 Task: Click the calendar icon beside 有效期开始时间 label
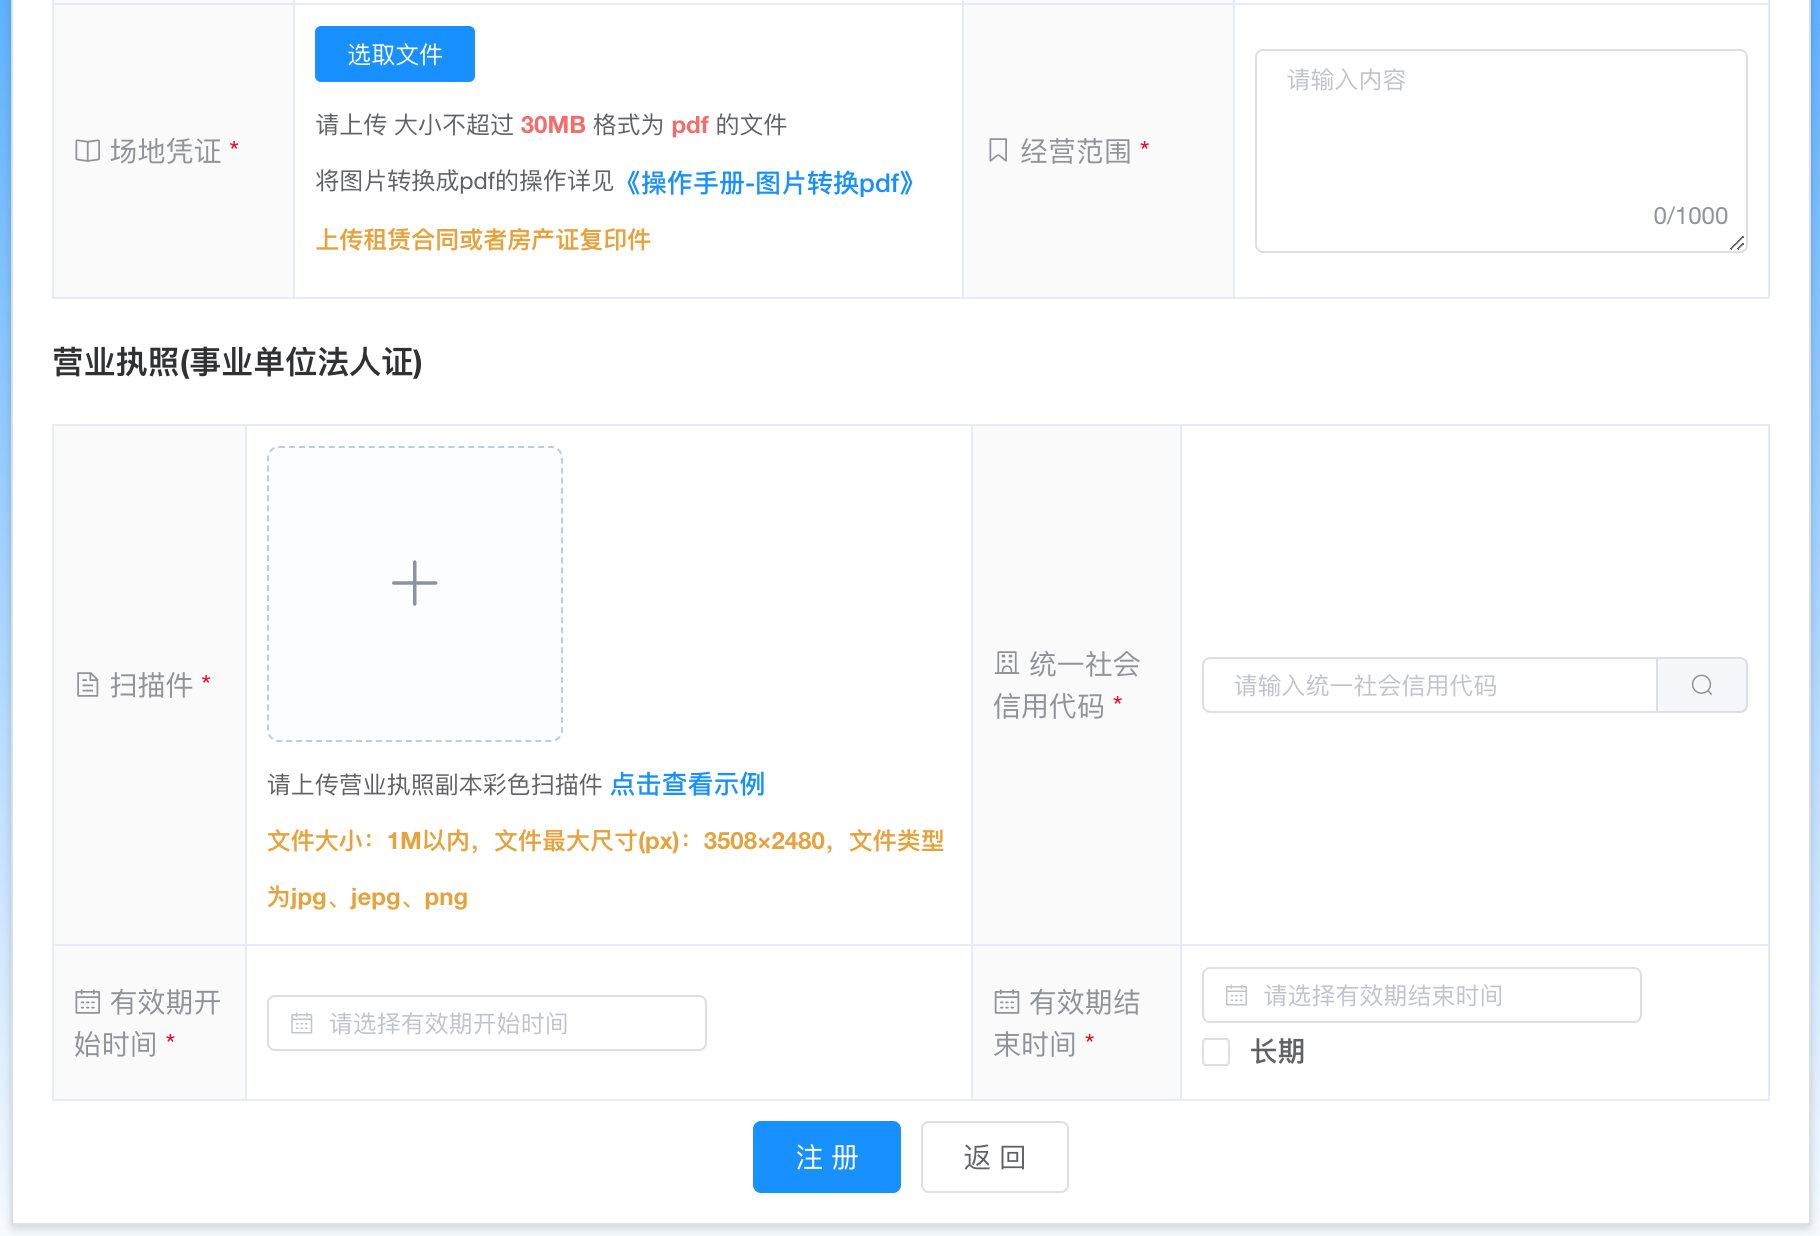(x=88, y=1001)
